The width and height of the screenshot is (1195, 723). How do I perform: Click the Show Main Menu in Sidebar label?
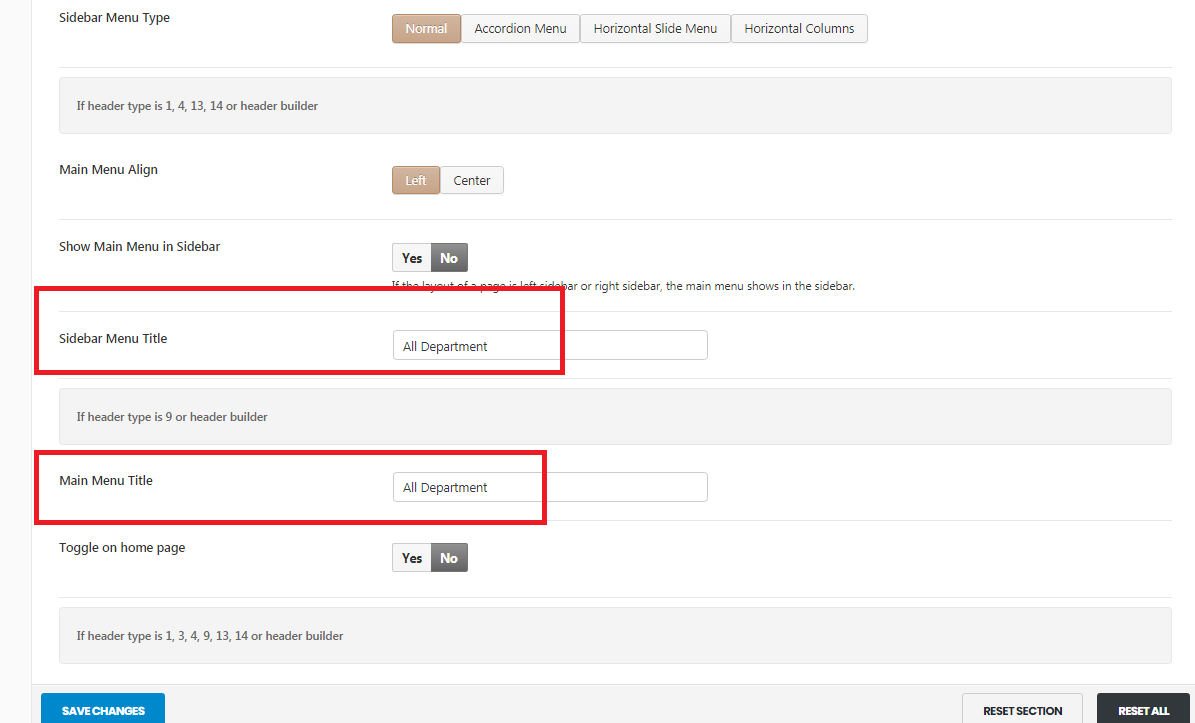(x=139, y=247)
